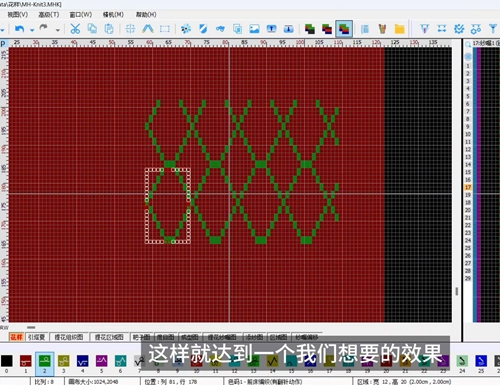Click the yellow folder toolbar icon
The width and height of the screenshot is (500, 385).
click(399, 29)
